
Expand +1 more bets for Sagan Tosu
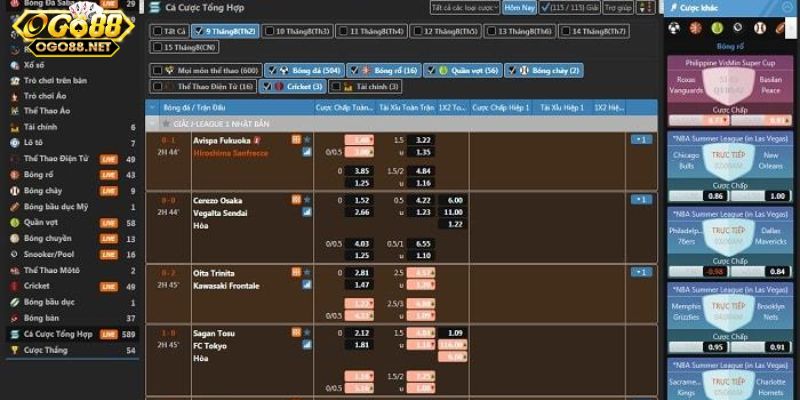pos(641,332)
